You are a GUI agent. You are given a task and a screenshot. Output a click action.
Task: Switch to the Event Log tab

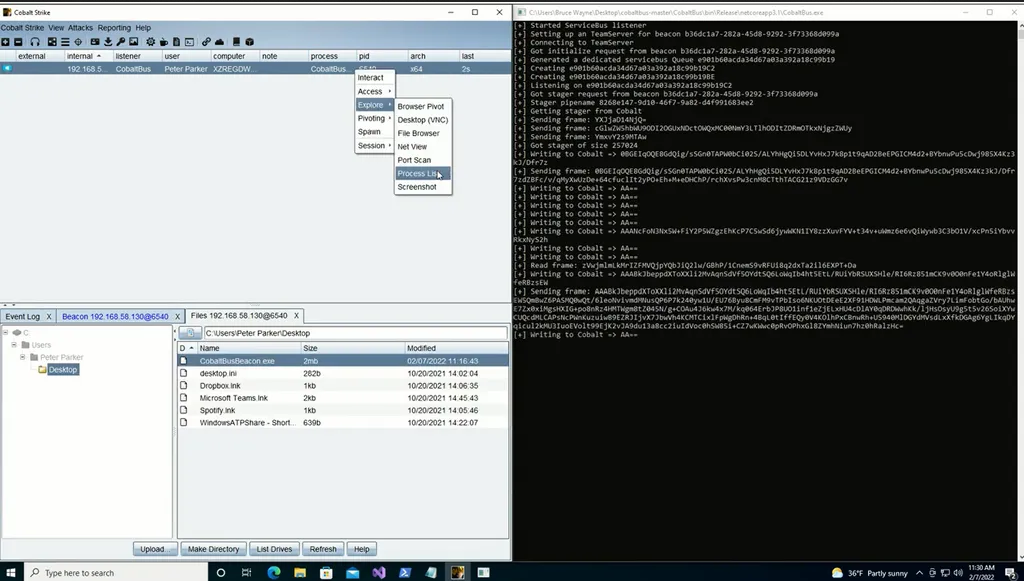[x=23, y=317]
